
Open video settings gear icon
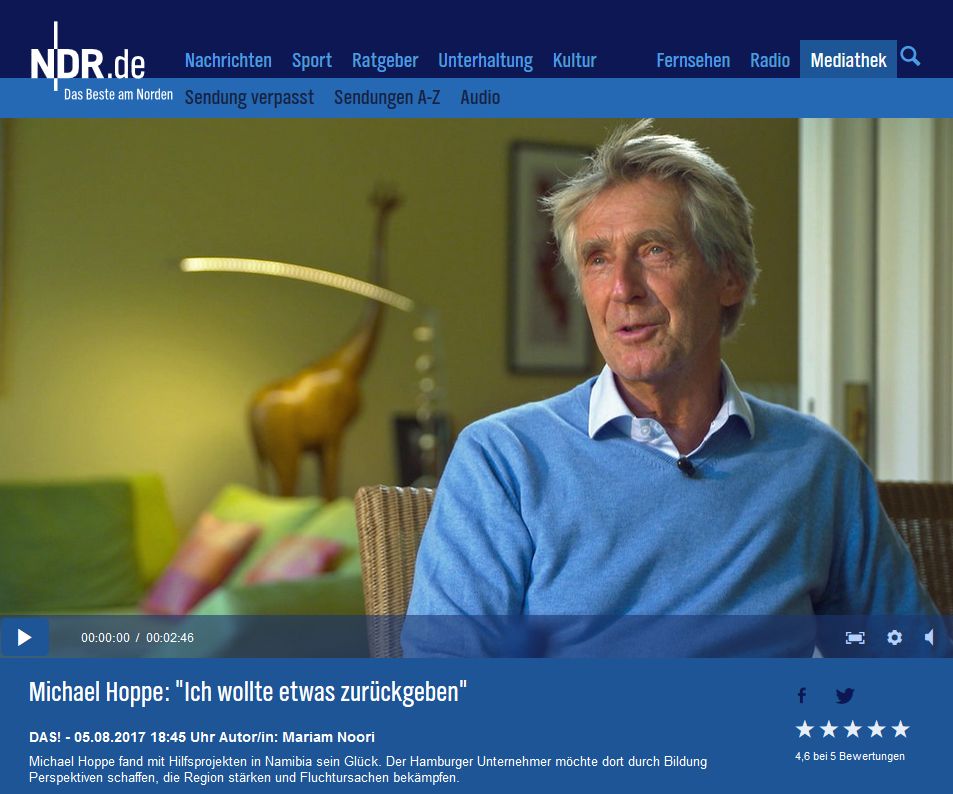(894, 637)
